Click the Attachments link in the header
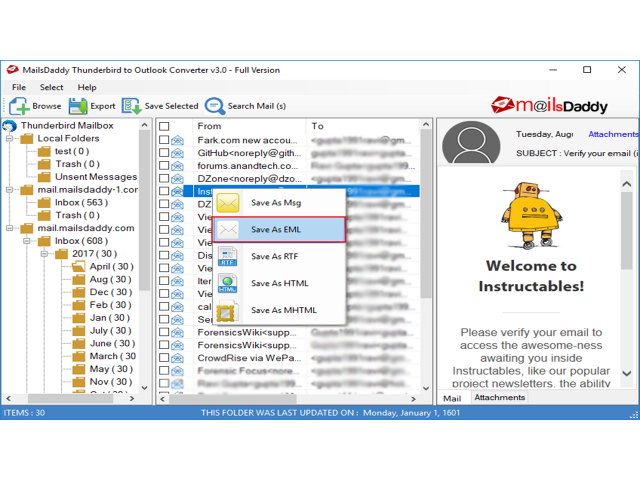The width and height of the screenshot is (640, 480). [x=613, y=134]
